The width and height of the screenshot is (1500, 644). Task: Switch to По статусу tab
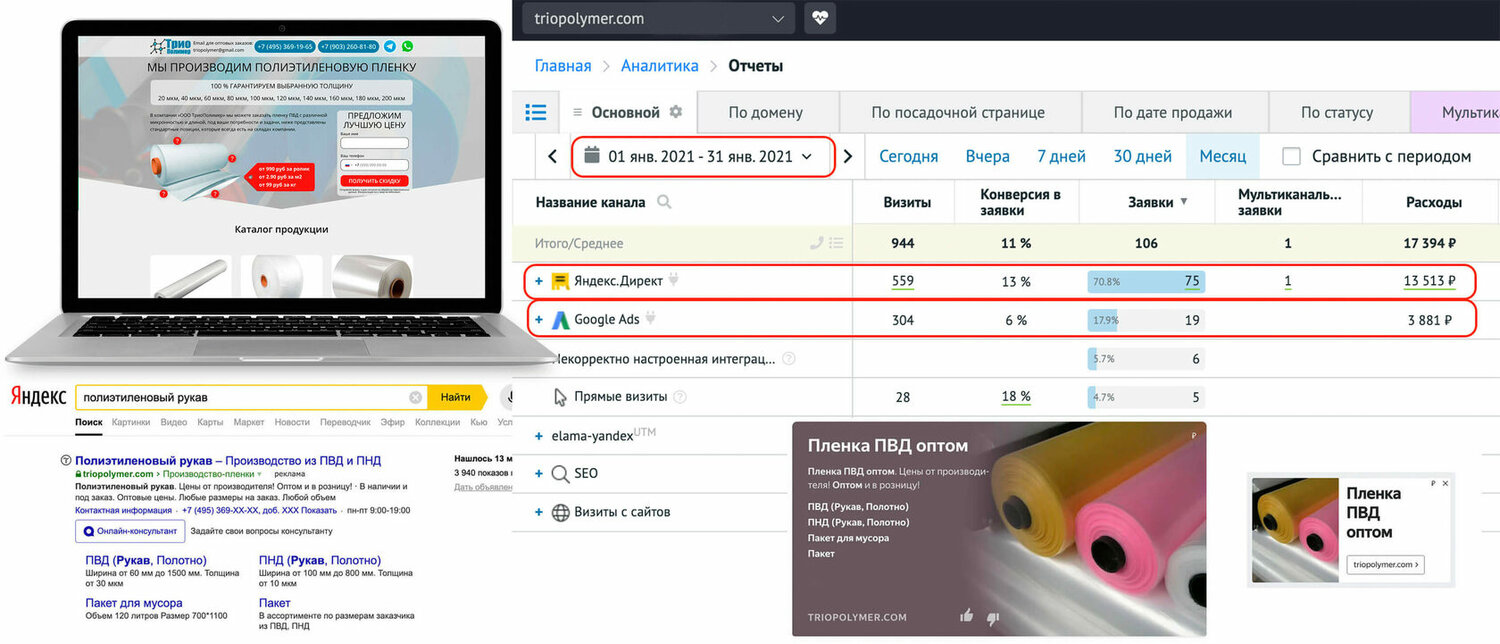(x=1337, y=113)
